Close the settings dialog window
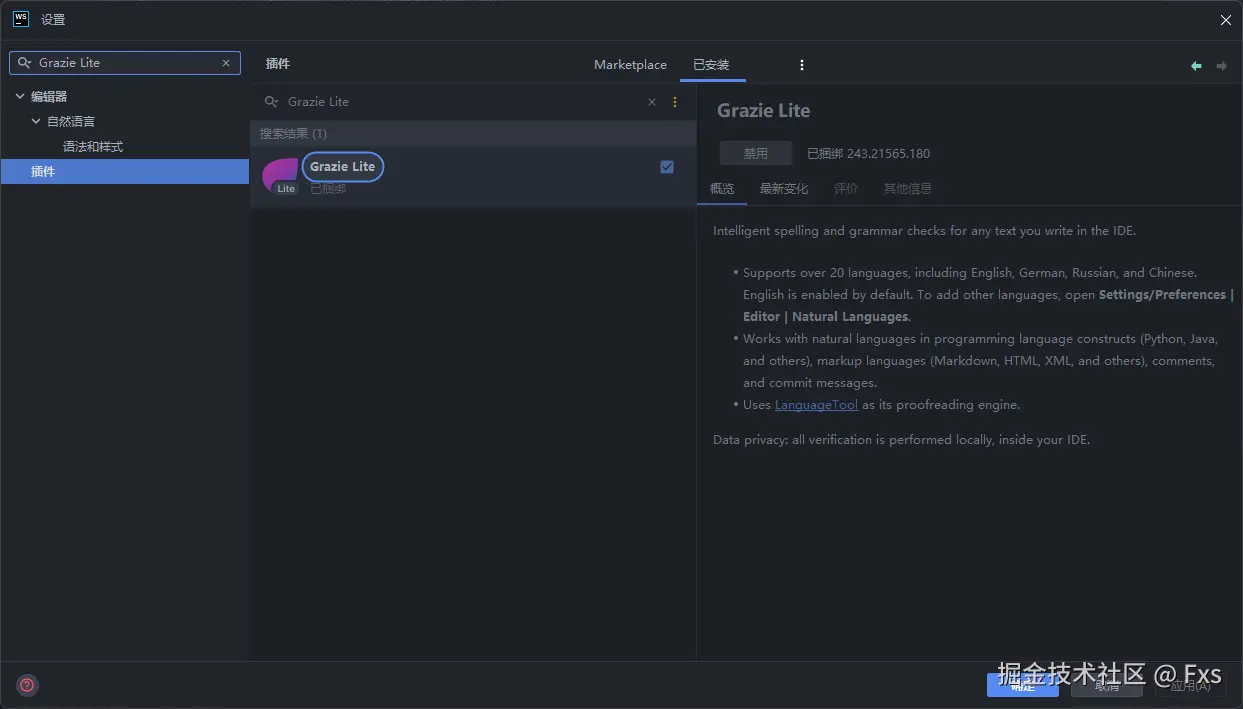 1226,20
